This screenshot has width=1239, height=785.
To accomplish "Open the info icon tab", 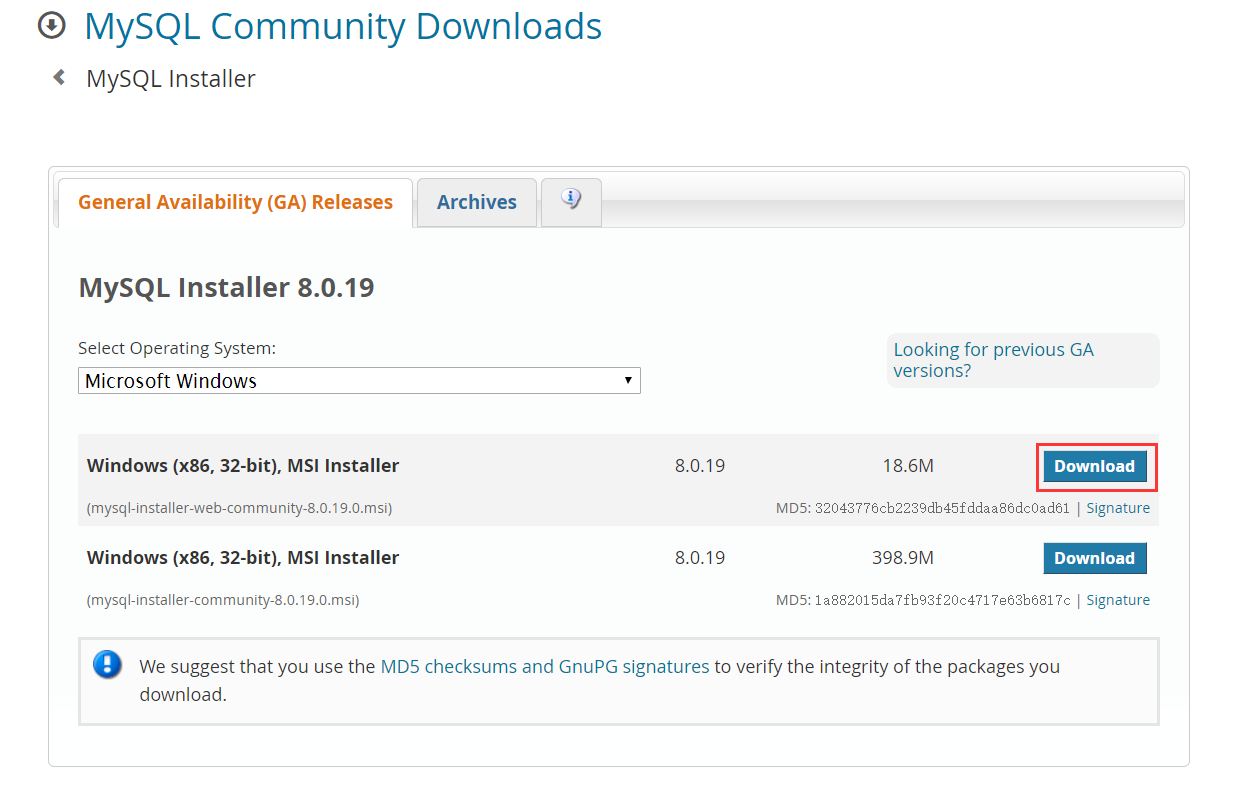I will [x=571, y=202].
